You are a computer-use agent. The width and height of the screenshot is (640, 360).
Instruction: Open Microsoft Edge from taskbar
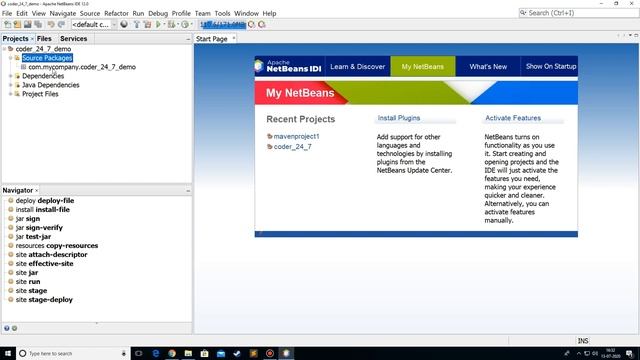[156, 353]
